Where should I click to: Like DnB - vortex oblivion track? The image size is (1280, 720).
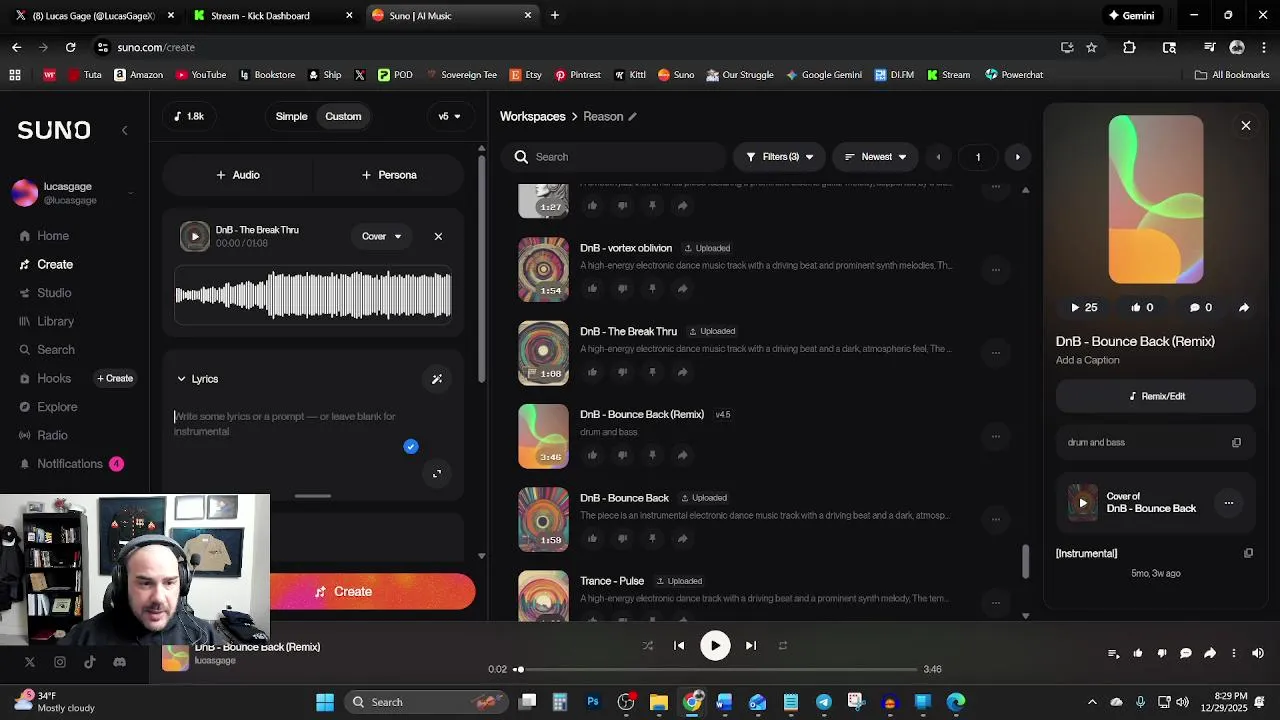point(592,288)
